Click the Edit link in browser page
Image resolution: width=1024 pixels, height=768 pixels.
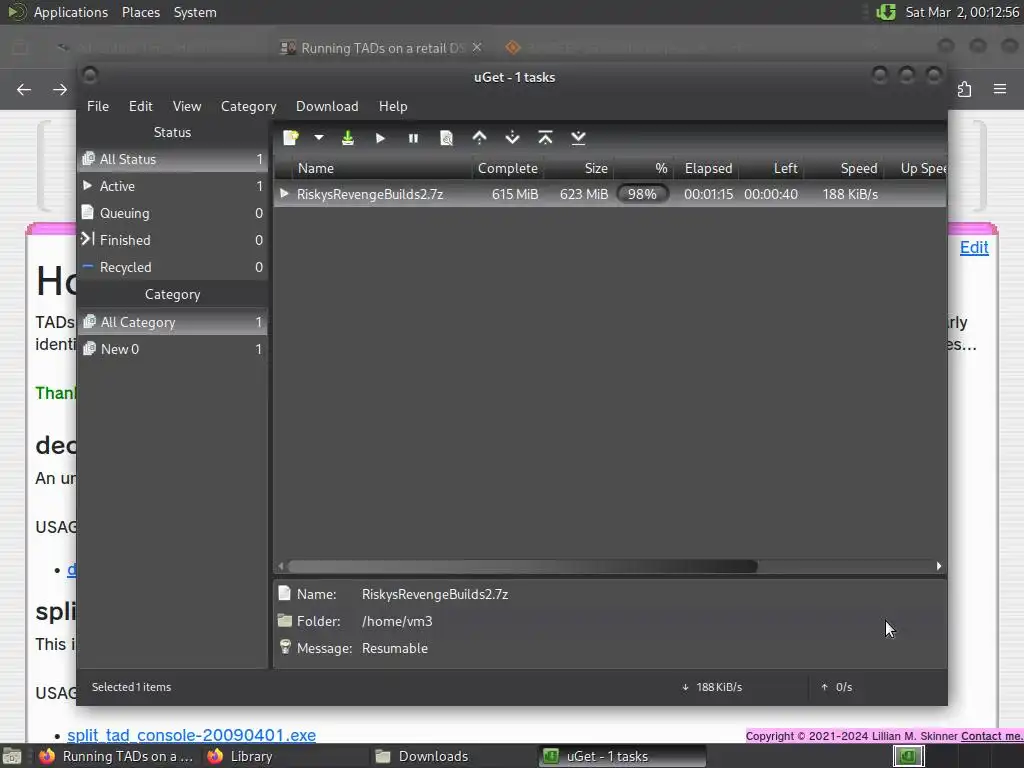[x=974, y=248]
